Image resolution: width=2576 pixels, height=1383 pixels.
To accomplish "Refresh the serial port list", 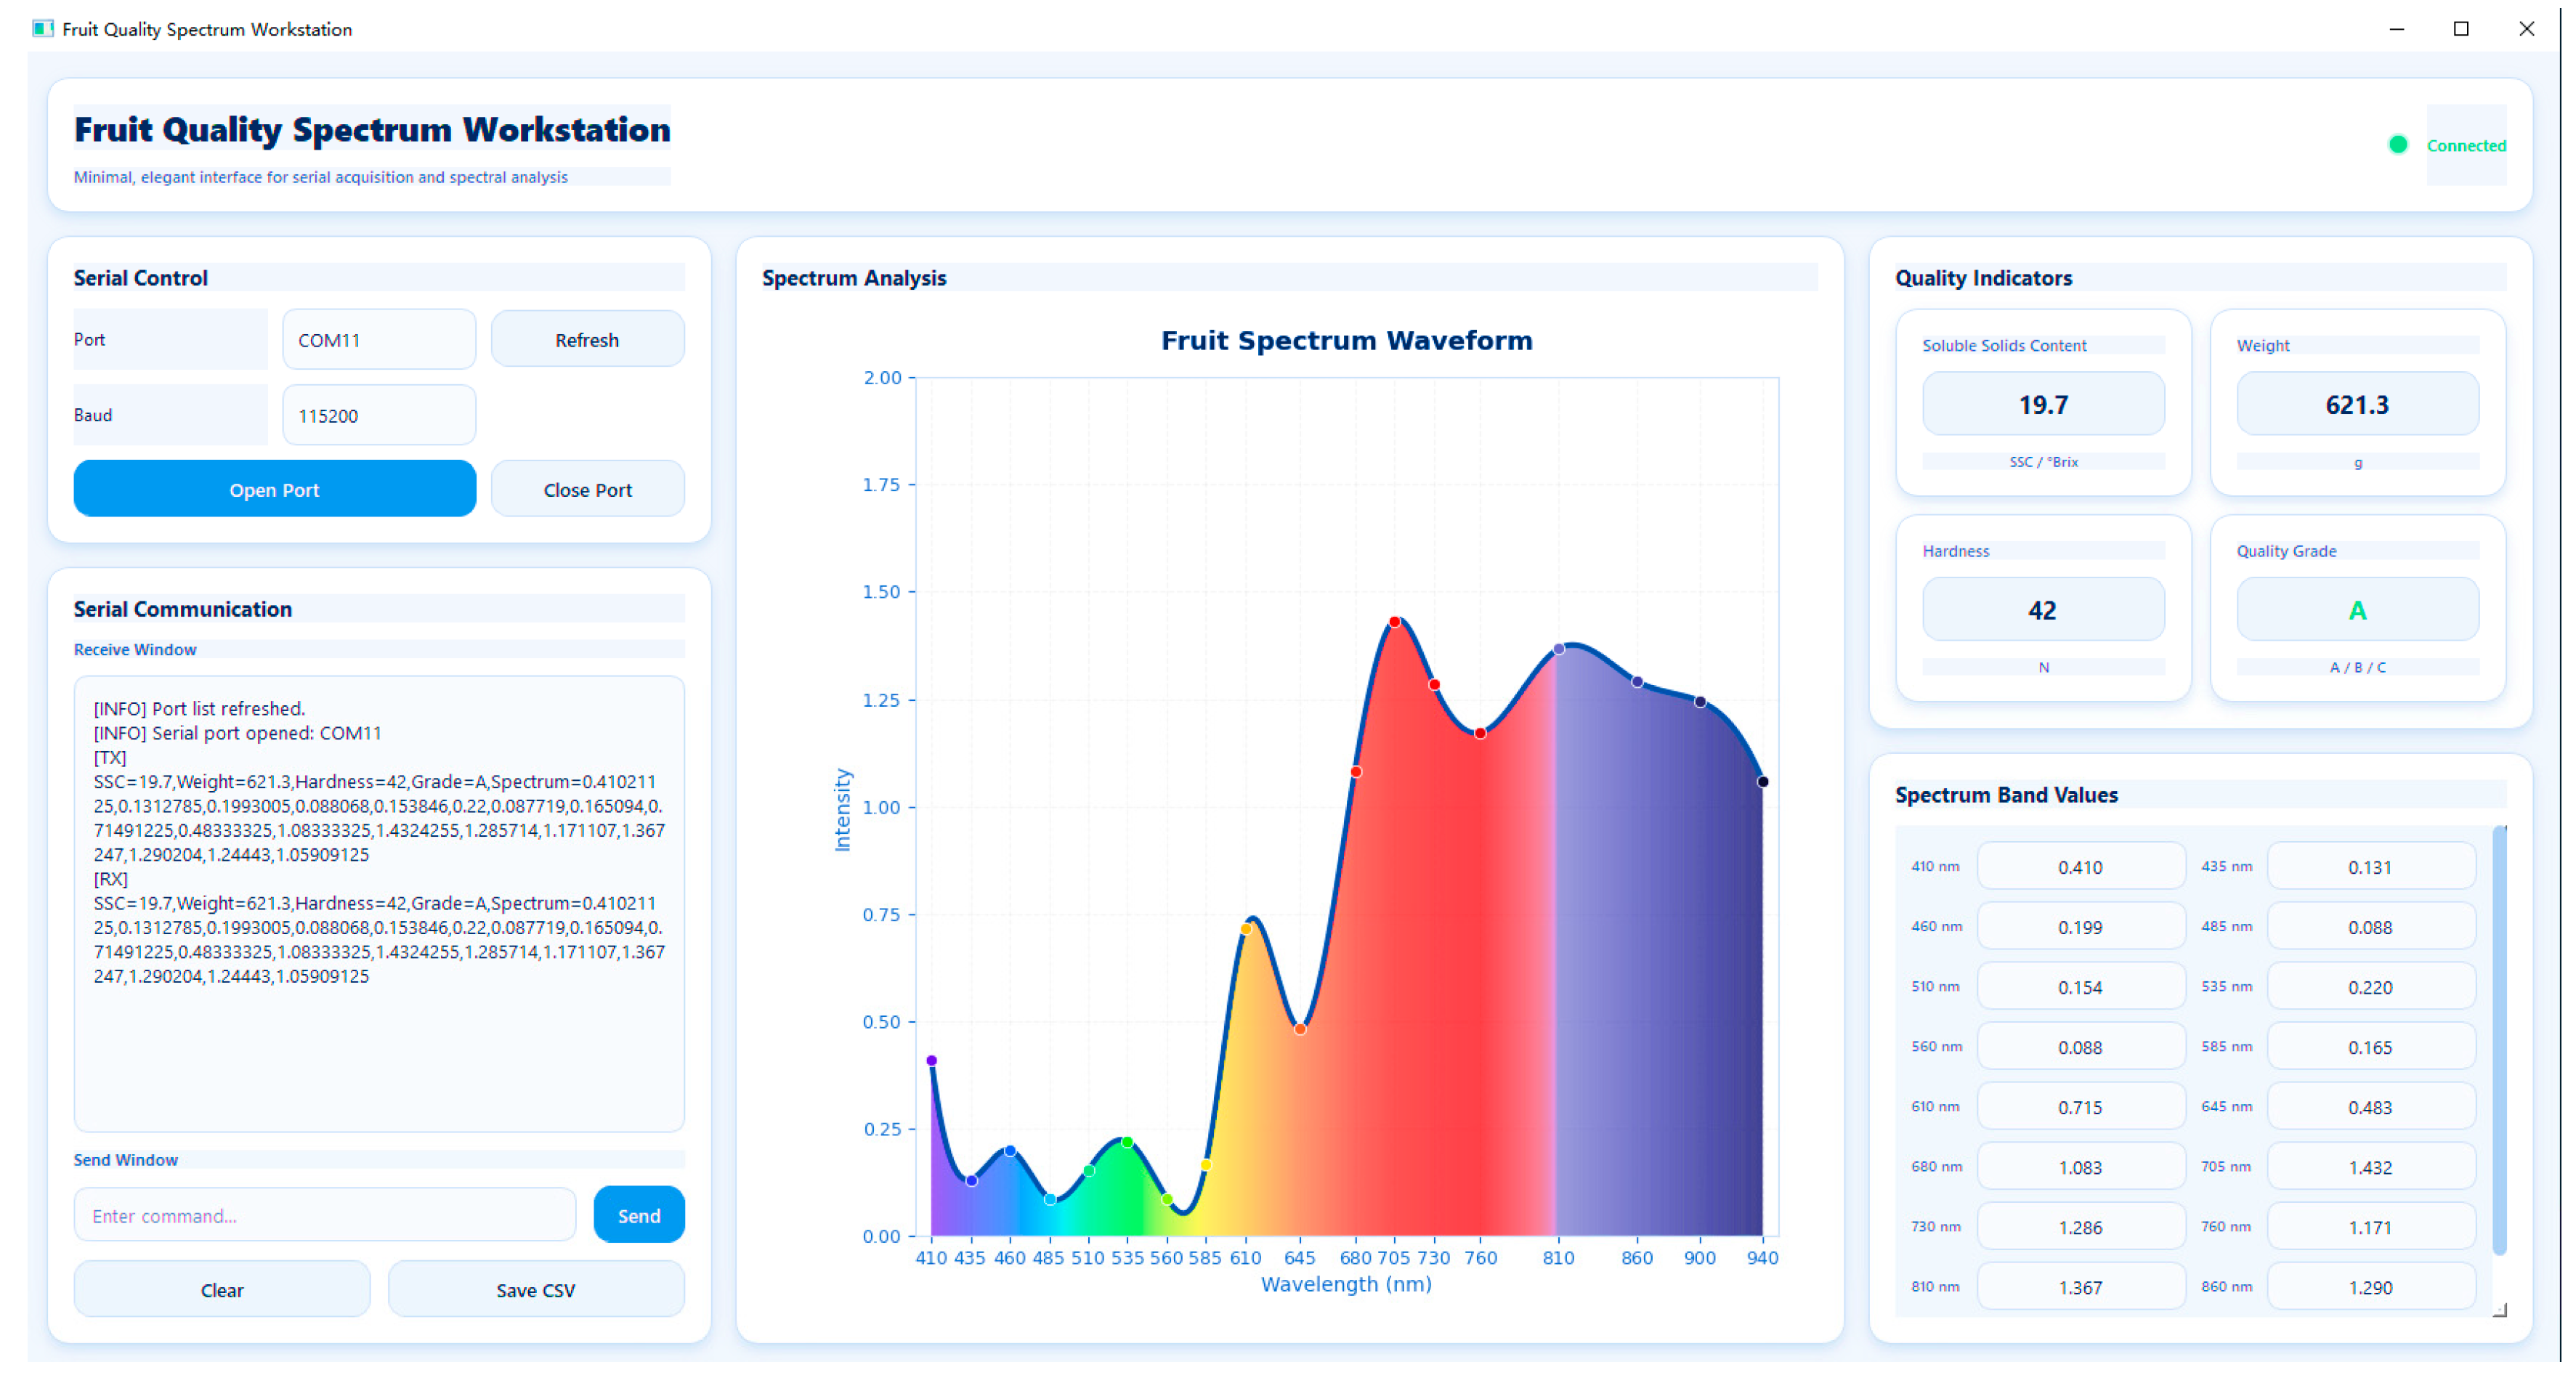I will [588, 339].
